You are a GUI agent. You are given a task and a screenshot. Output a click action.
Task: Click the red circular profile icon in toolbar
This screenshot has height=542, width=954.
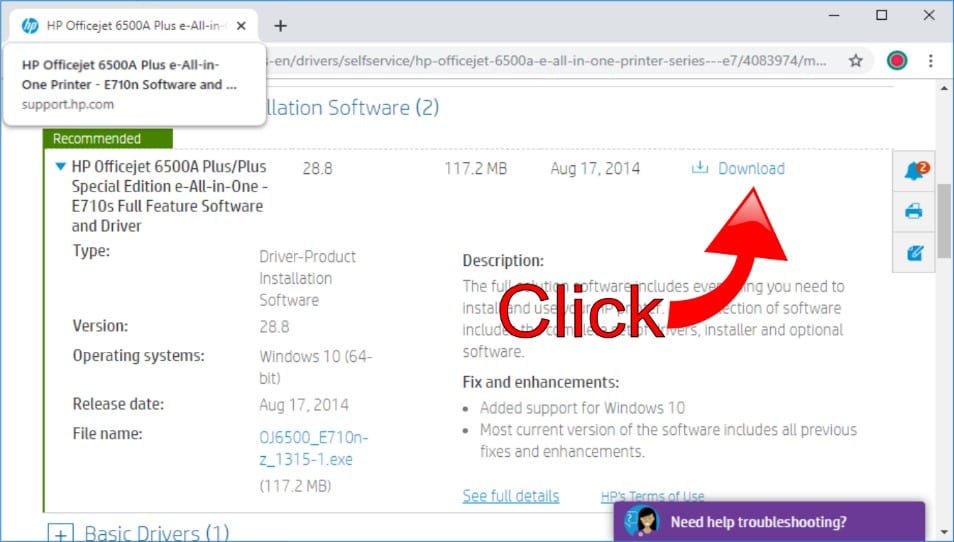[x=897, y=61]
